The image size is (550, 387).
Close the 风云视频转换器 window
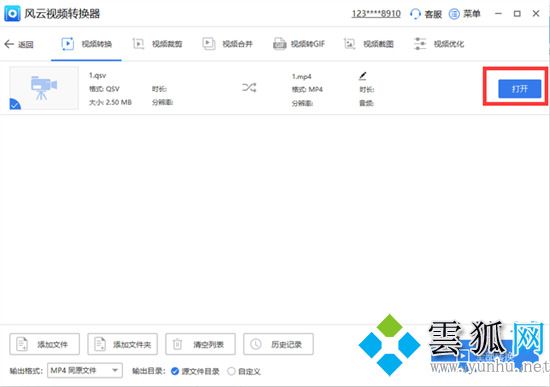click(x=536, y=14)
